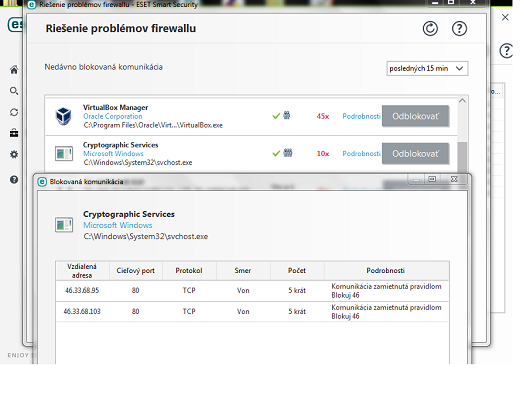Sort by Podrobnosti column header

[x=386, y=271]
